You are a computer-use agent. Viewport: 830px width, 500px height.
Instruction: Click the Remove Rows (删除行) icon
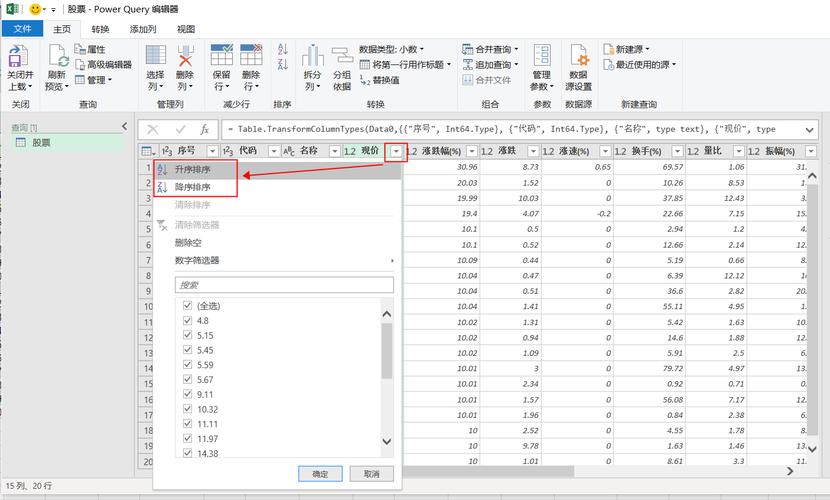pyautogui.click(x=251, y=55)
